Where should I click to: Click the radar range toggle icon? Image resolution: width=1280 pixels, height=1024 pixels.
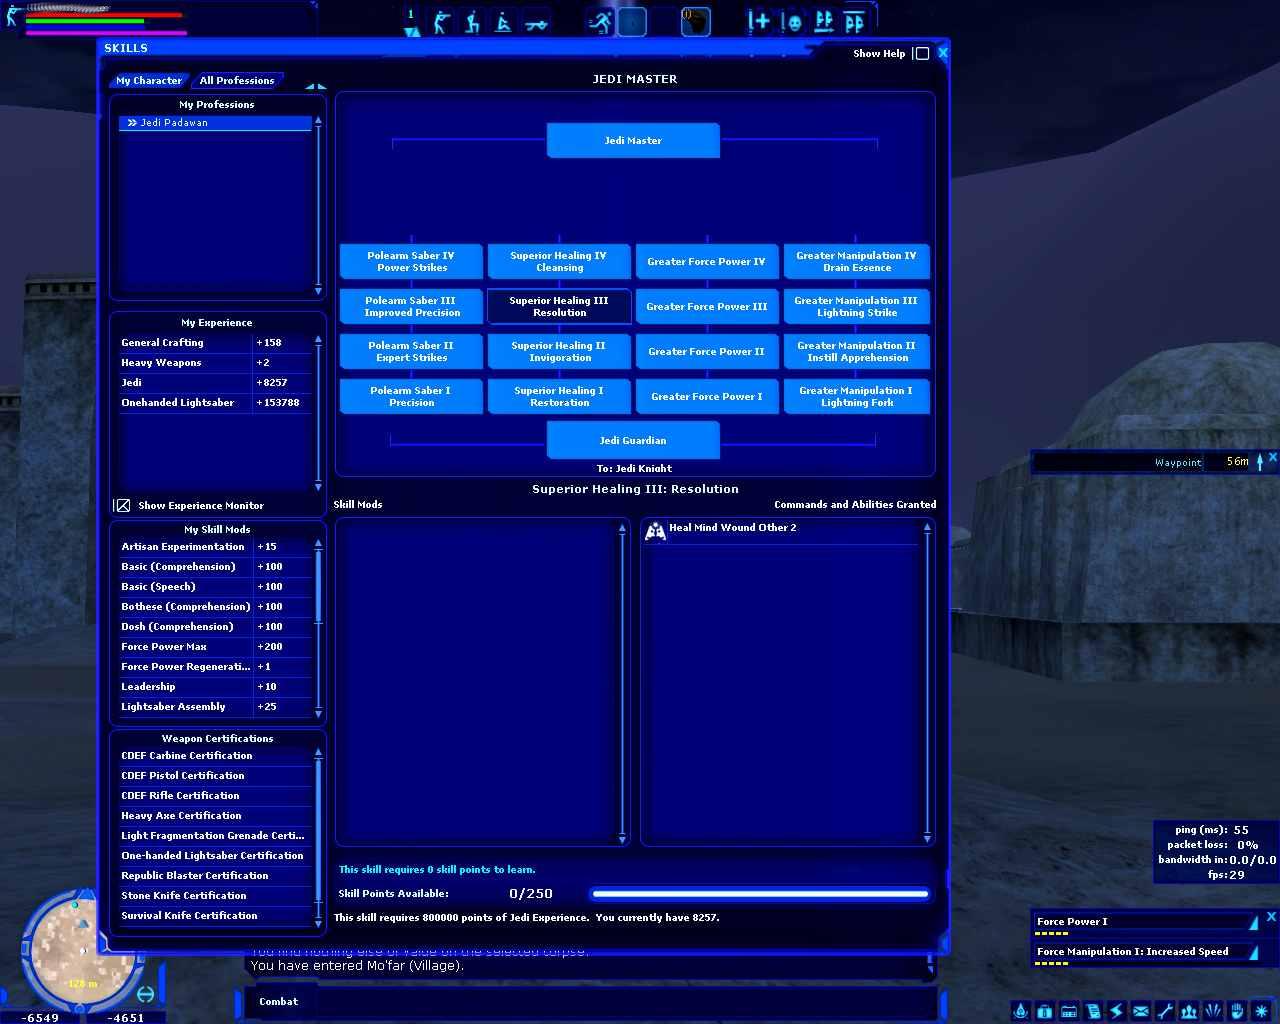(x=146, y=993)
